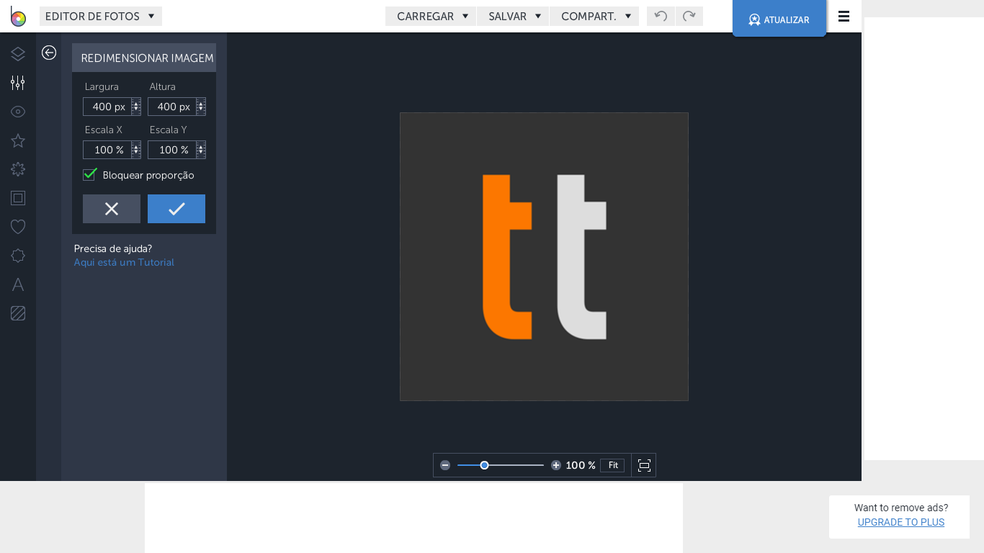Image resolution: width=984 pixels, height=553 pixels.
Task: Click the 100 % zoom value
Action: click(580, 465)
